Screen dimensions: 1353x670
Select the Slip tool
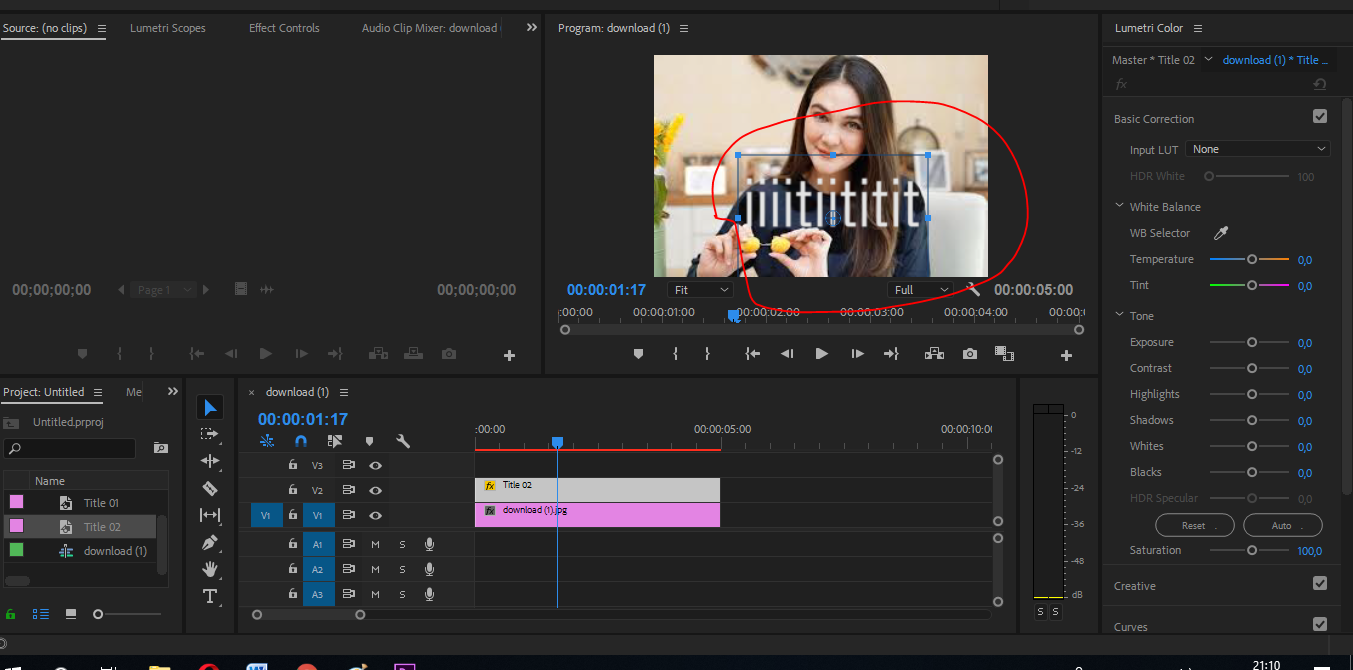(210, 515)
